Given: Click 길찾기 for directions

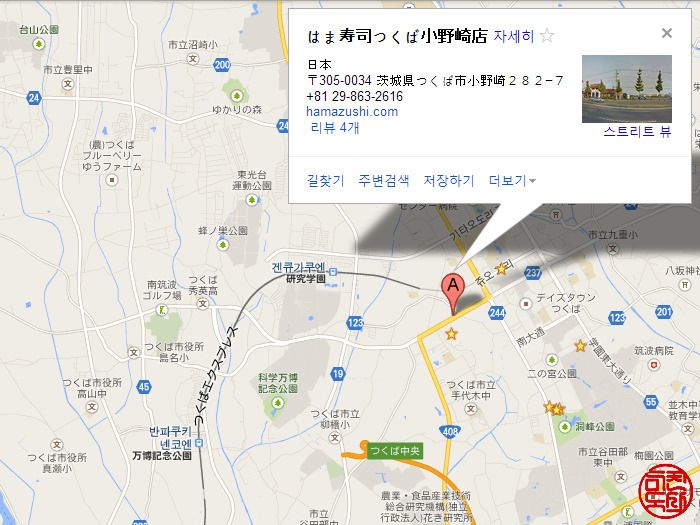Looking at the screenshot, I should [x=325, y=180].
